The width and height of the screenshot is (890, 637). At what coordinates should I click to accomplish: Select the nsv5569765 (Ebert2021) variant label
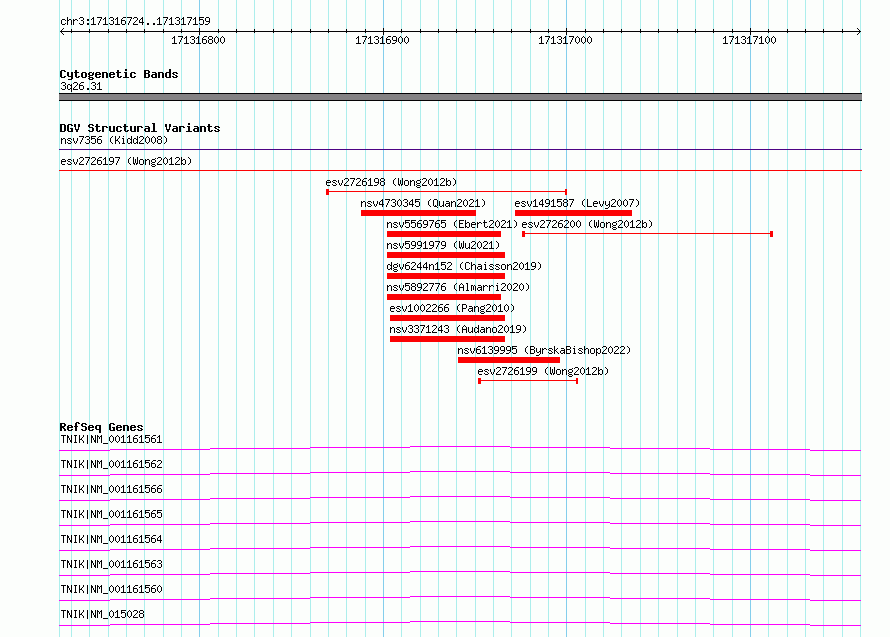pyautogui.click(x=452, y=224)
